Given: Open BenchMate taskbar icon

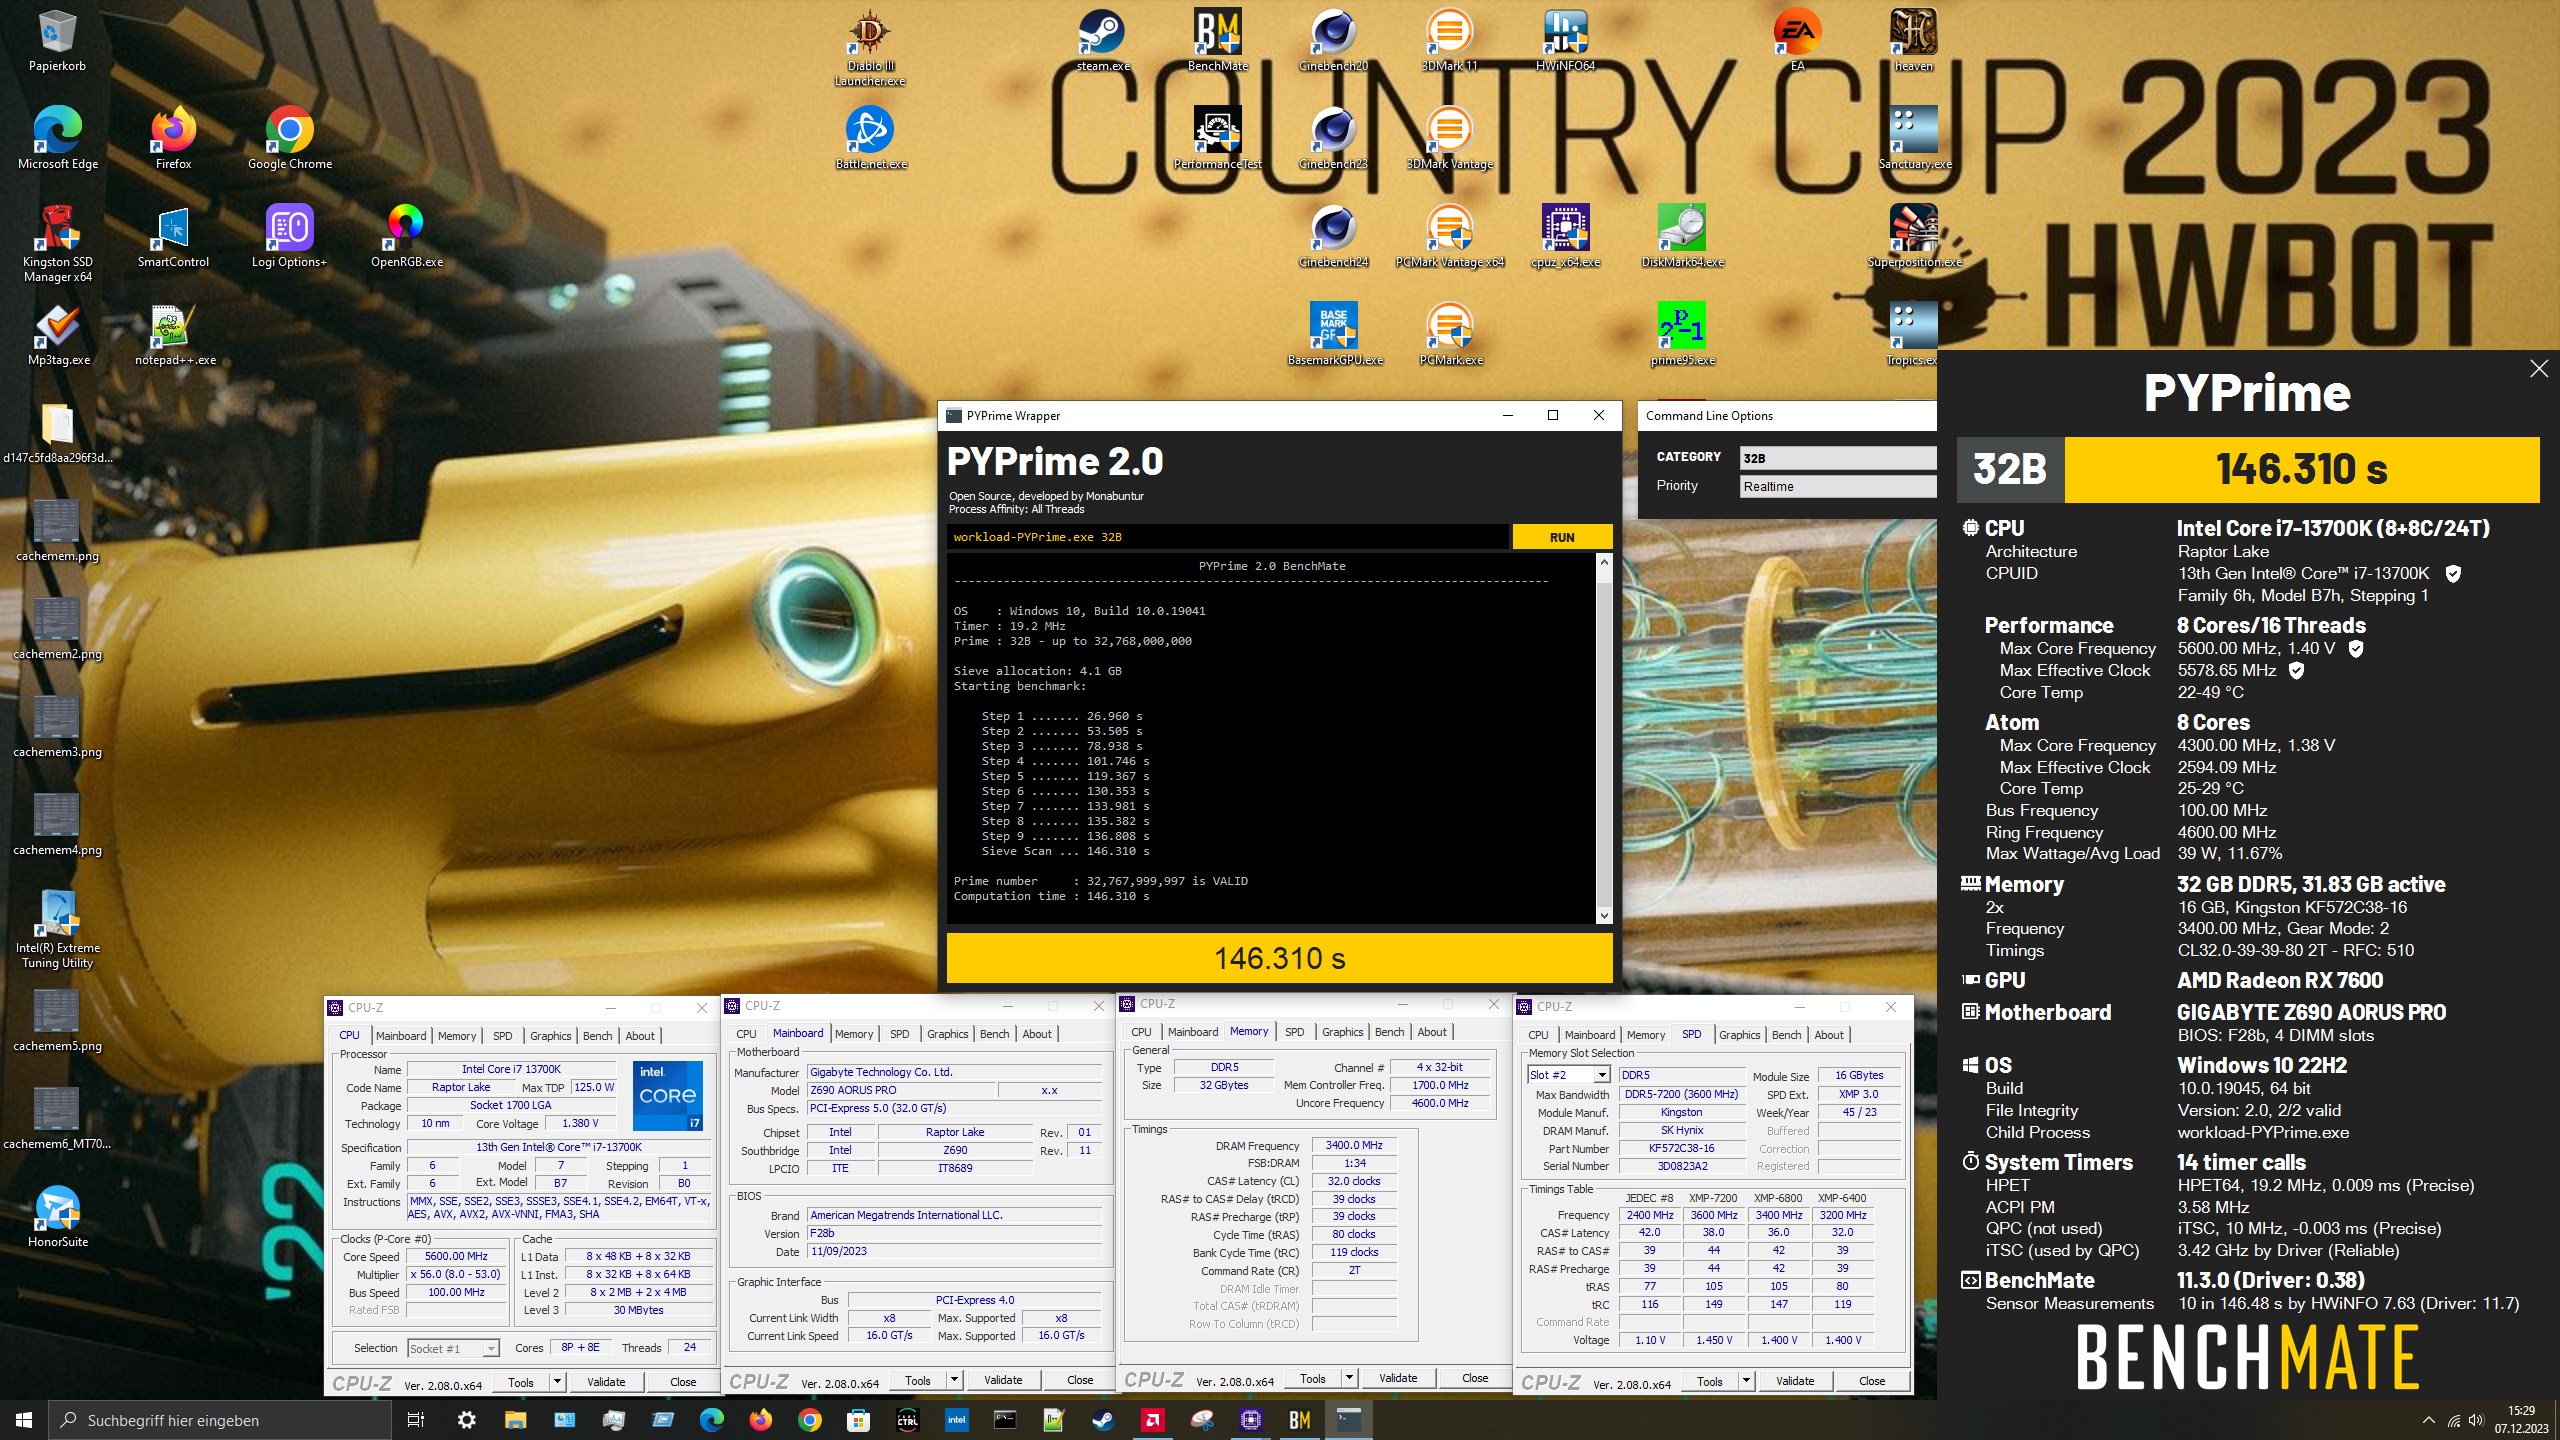Looking at the screenshot, I should pyautogui.click(x=1300, y=1419).
